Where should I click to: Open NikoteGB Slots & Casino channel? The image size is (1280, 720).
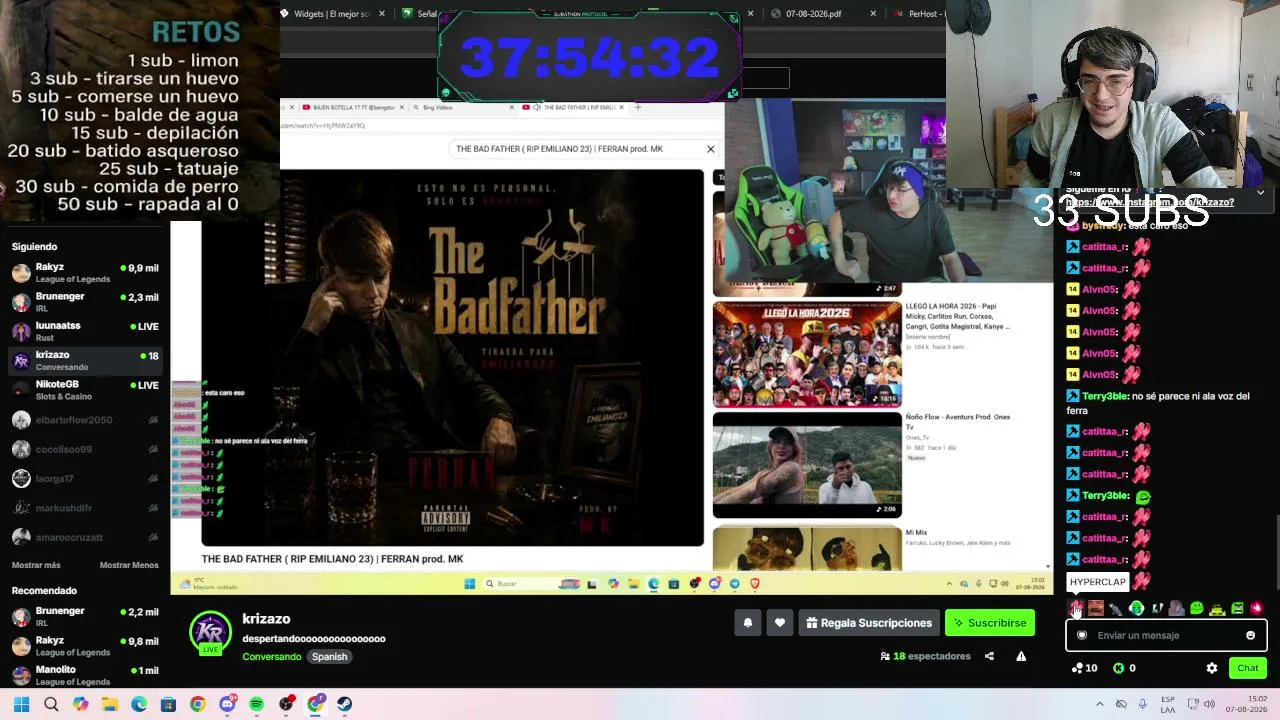pyautogui.click(x=85, y=390)
